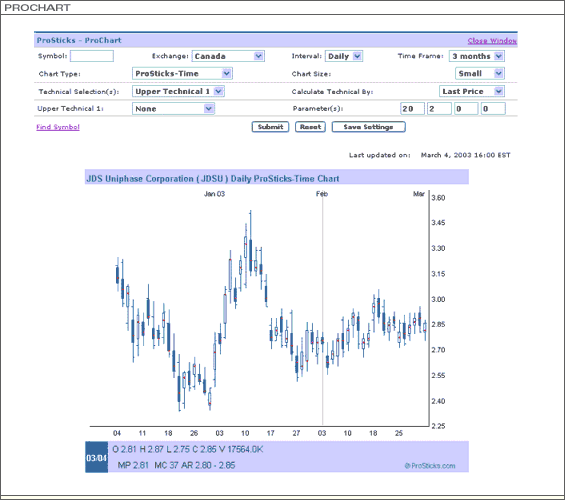Viewport: 565px width, 500px height.
Task: Click the Submit button
Action: click(x=270, y=127)
